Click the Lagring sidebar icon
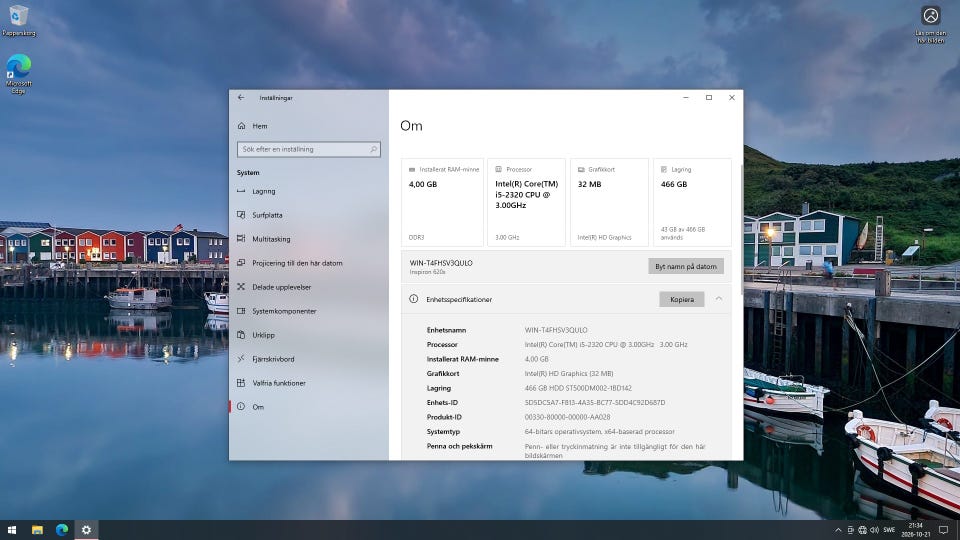The height and width of the screenshot is (540, 960). click(x=241, y=191)
